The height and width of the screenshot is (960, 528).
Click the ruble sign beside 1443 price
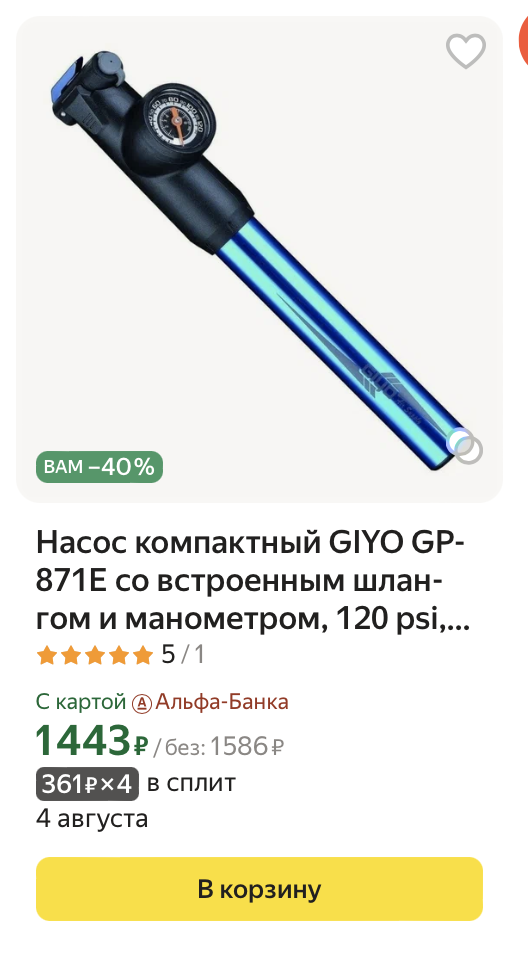pyautogui.click(x=141, y=744)
